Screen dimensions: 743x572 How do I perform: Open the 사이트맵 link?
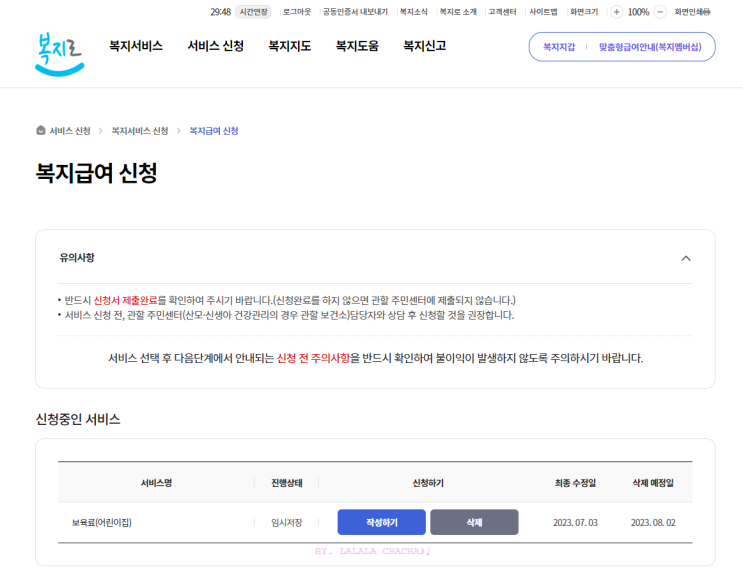tap(543, 12)
